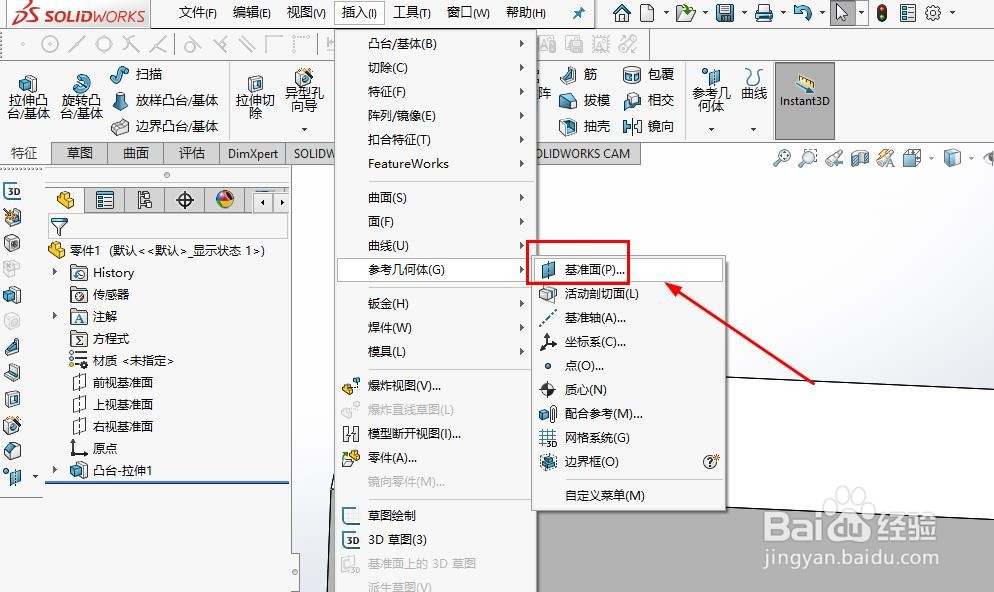The image size is (994, 592).
Task: Select Plane (基准面) from Reference Geometry submenu
Action: coord(629,269)
